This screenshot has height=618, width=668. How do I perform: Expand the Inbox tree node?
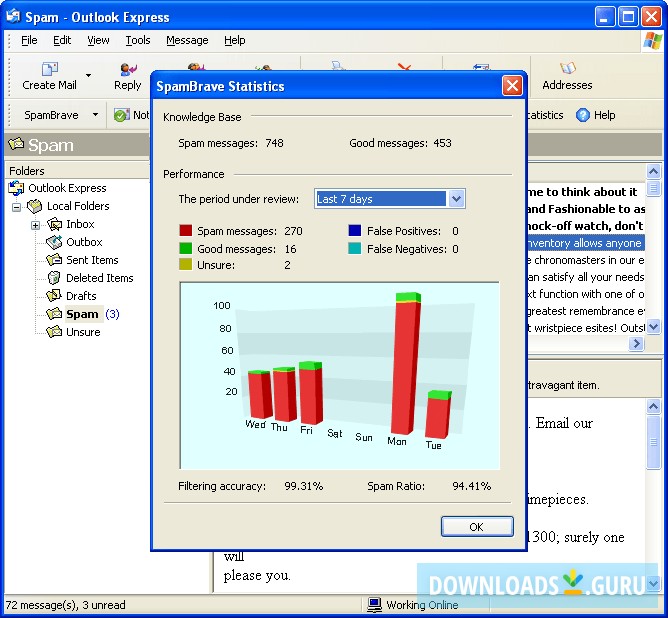pyautogui.click(x=35, y=225)
